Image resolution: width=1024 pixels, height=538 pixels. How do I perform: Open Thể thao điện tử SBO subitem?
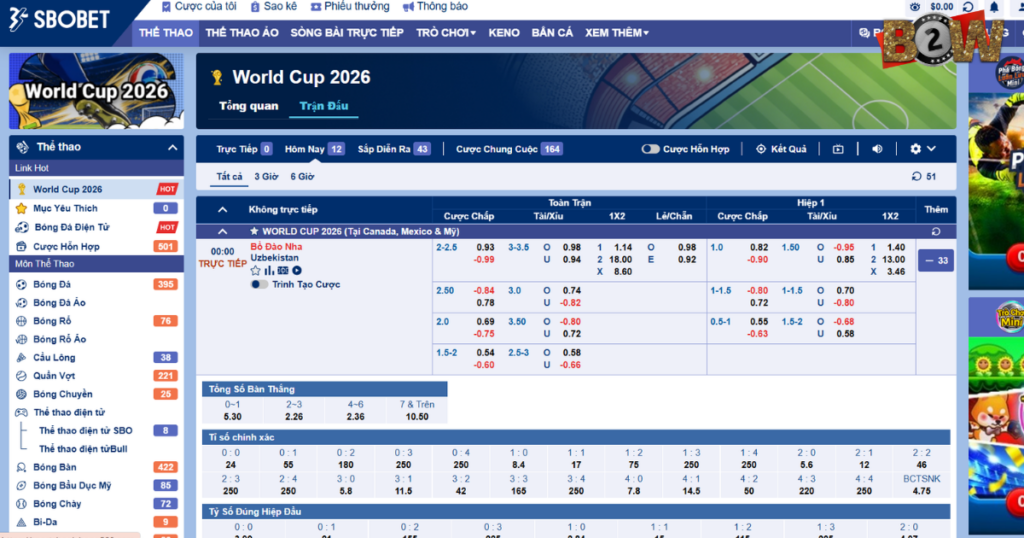pyautogui.click(x=86, y=431)
